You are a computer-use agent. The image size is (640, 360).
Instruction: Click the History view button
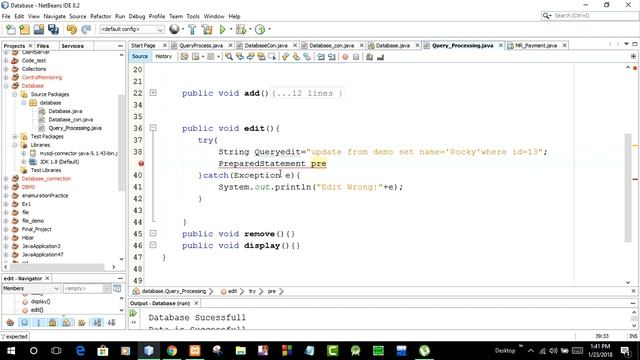pos(163,56)
